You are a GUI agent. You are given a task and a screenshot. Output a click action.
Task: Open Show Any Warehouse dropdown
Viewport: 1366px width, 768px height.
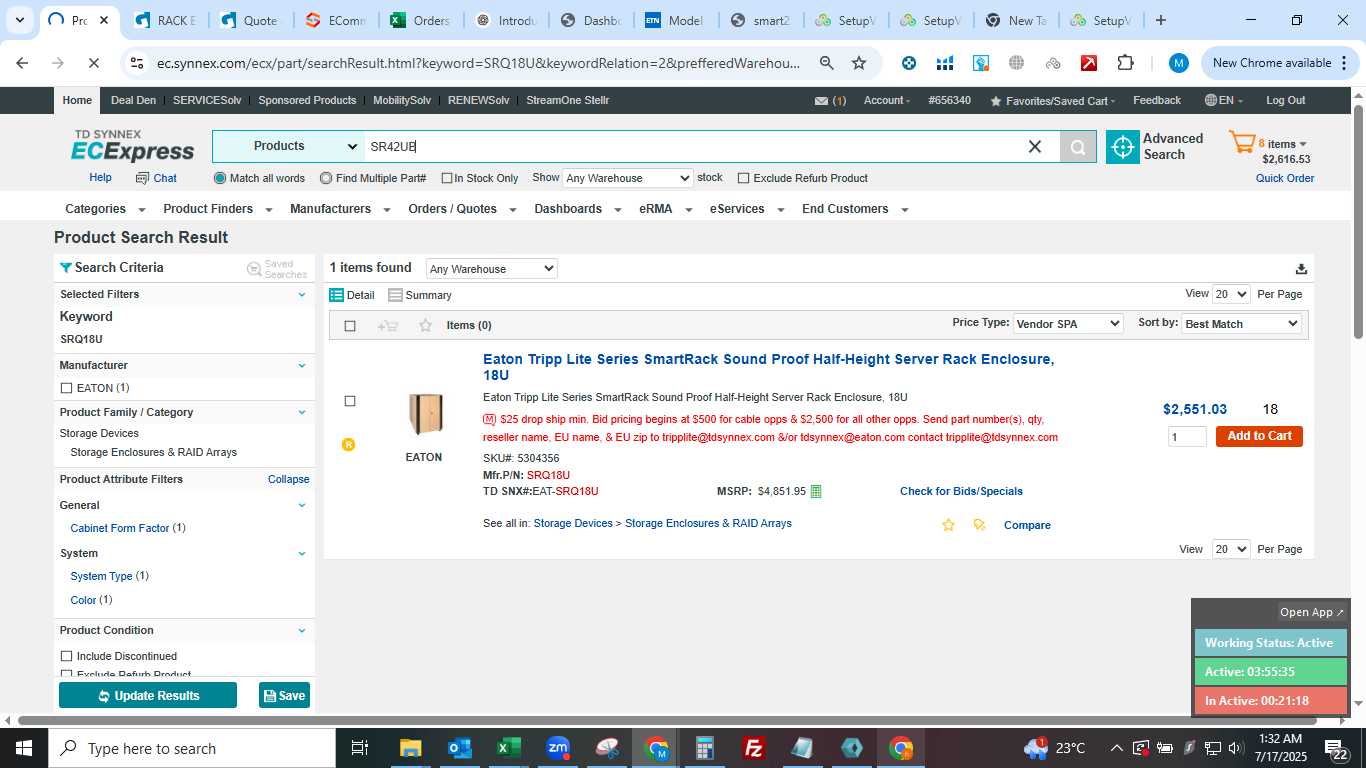(x=627, y=178)
